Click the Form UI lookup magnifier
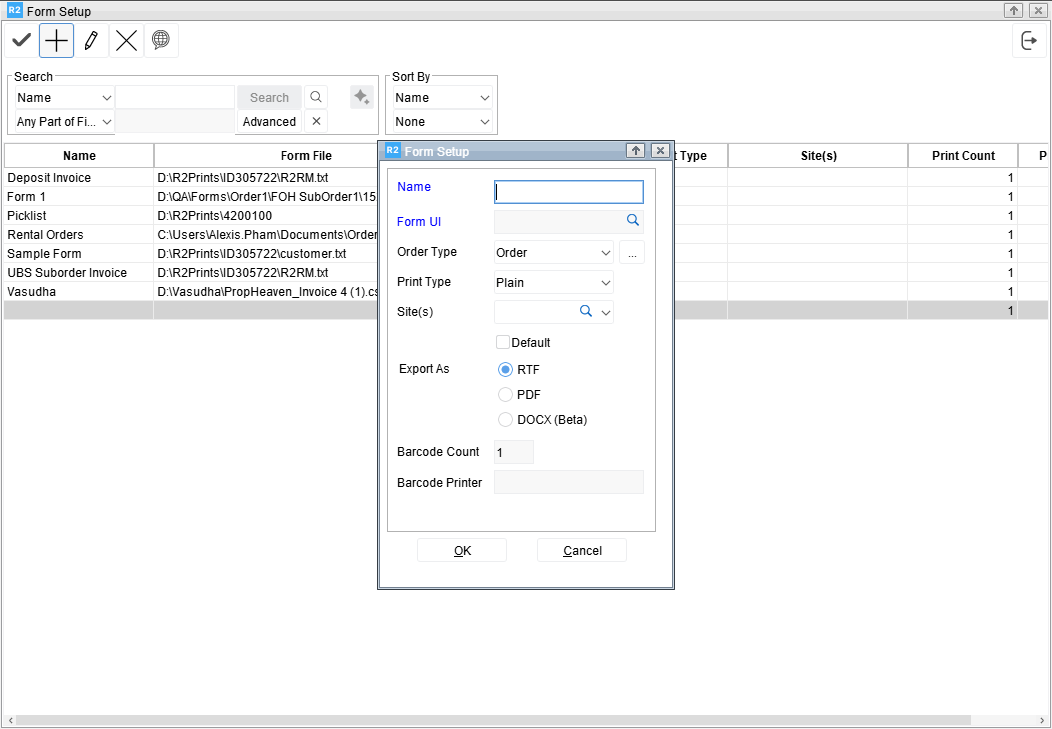 (632, 221)
